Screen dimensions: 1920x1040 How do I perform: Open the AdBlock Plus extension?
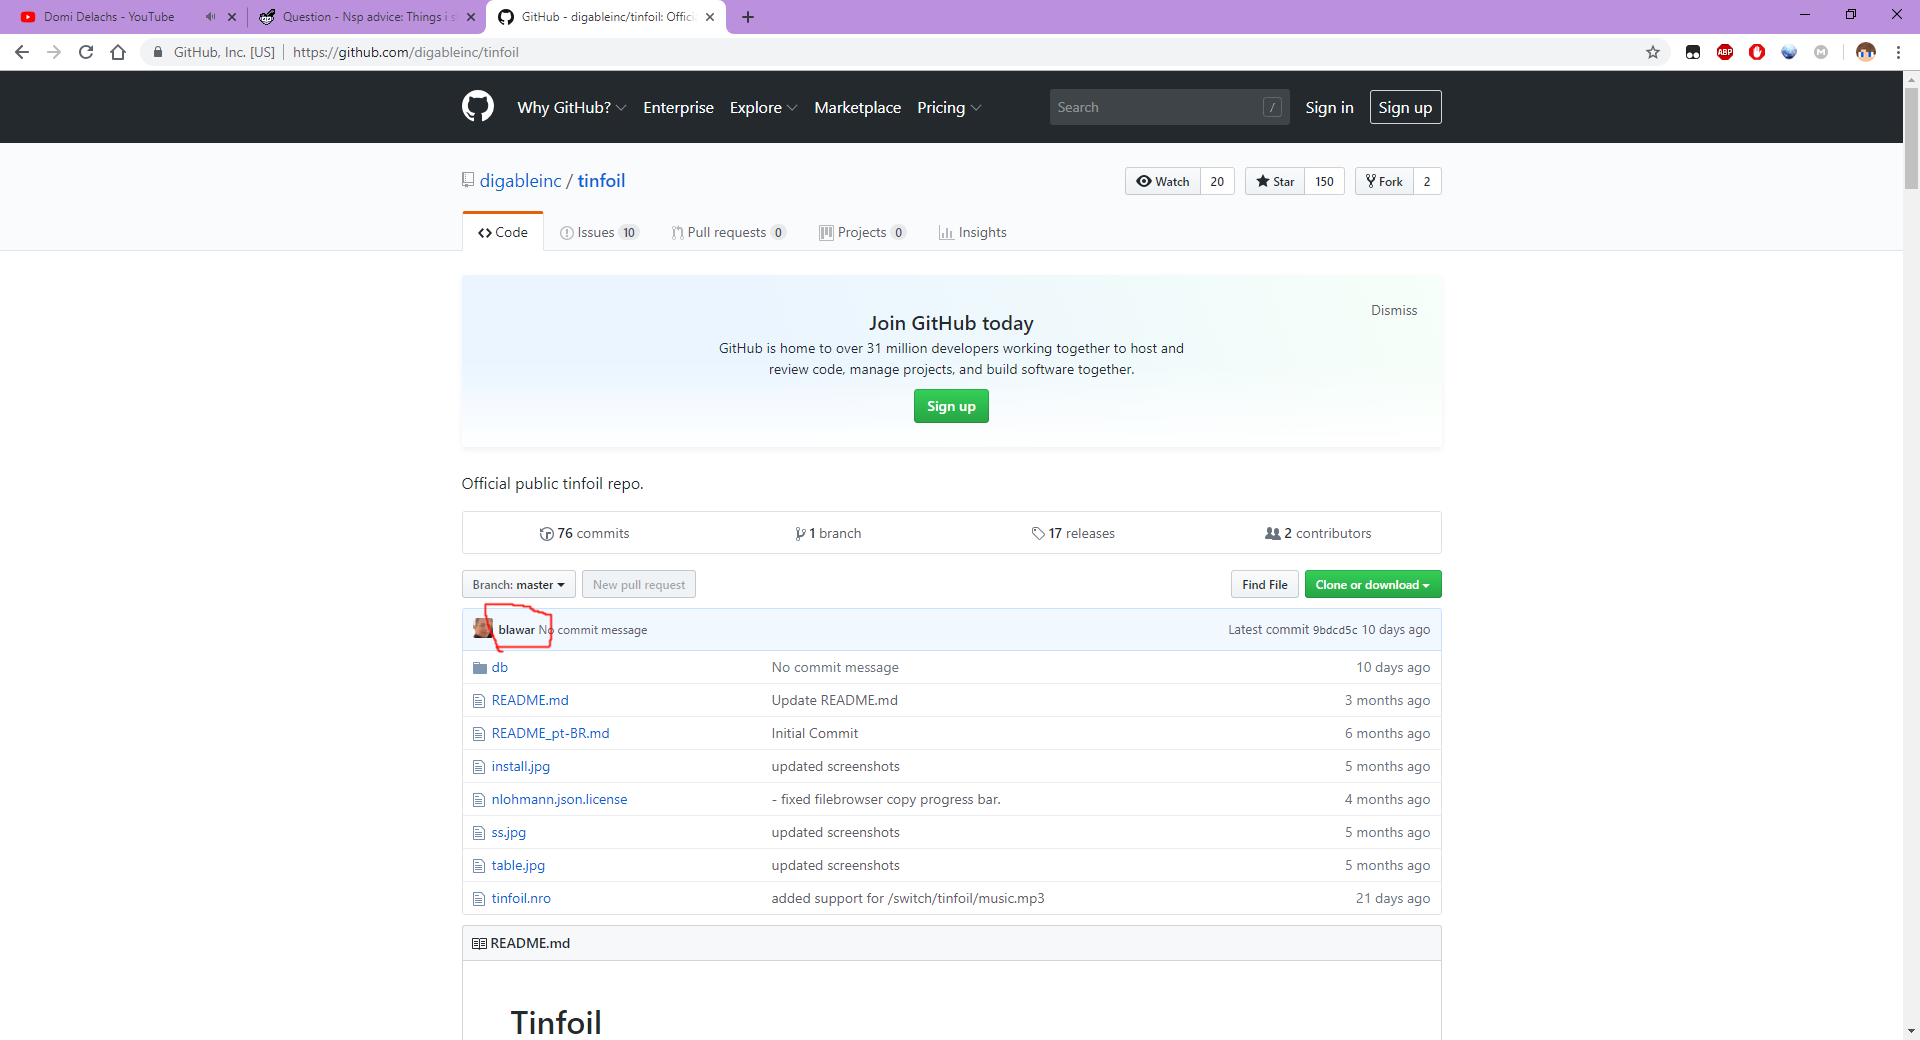pos(1725,52)
